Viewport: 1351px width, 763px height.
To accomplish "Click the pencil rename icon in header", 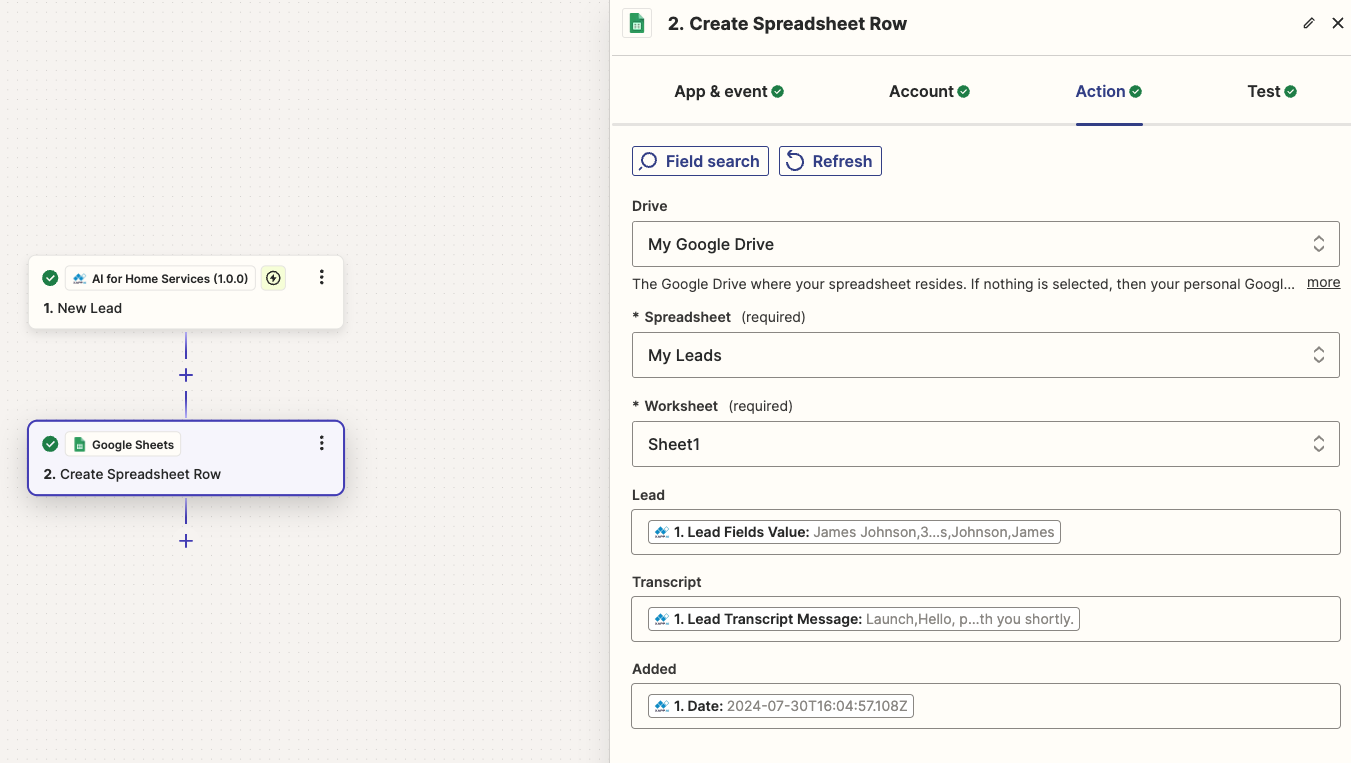I will click(1309, 23).
